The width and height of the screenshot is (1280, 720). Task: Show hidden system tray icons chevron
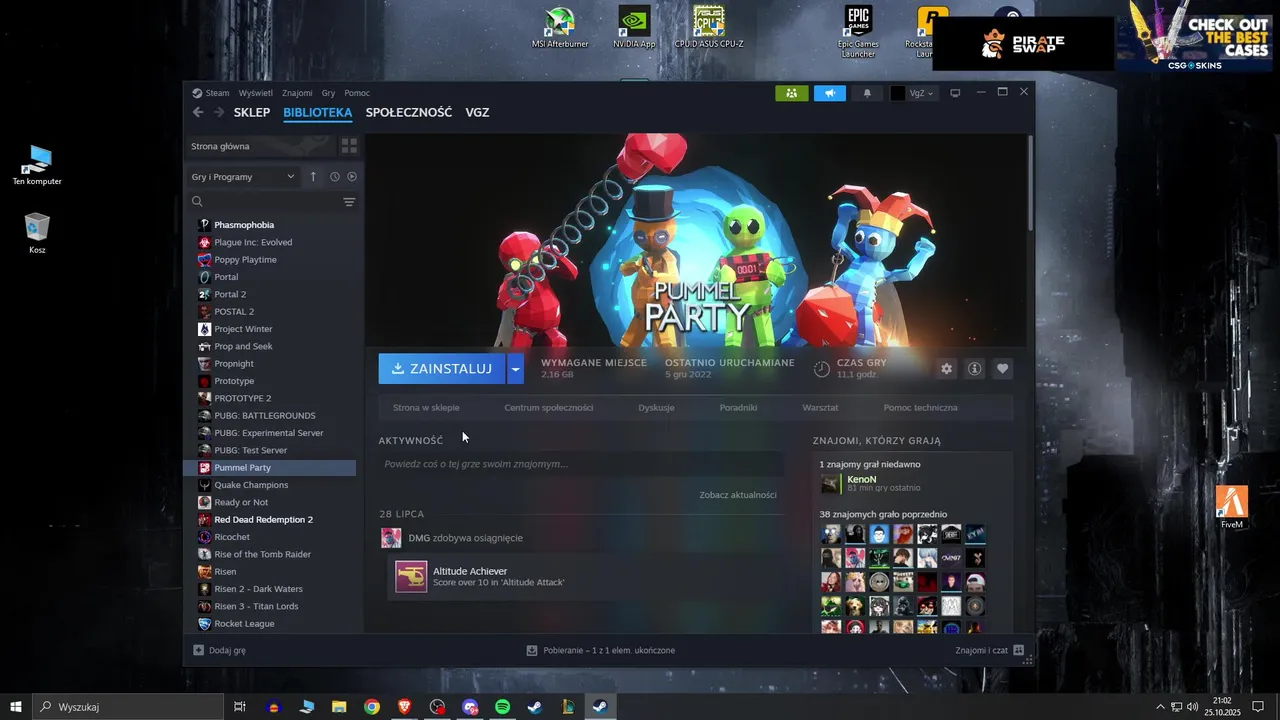1161,707
